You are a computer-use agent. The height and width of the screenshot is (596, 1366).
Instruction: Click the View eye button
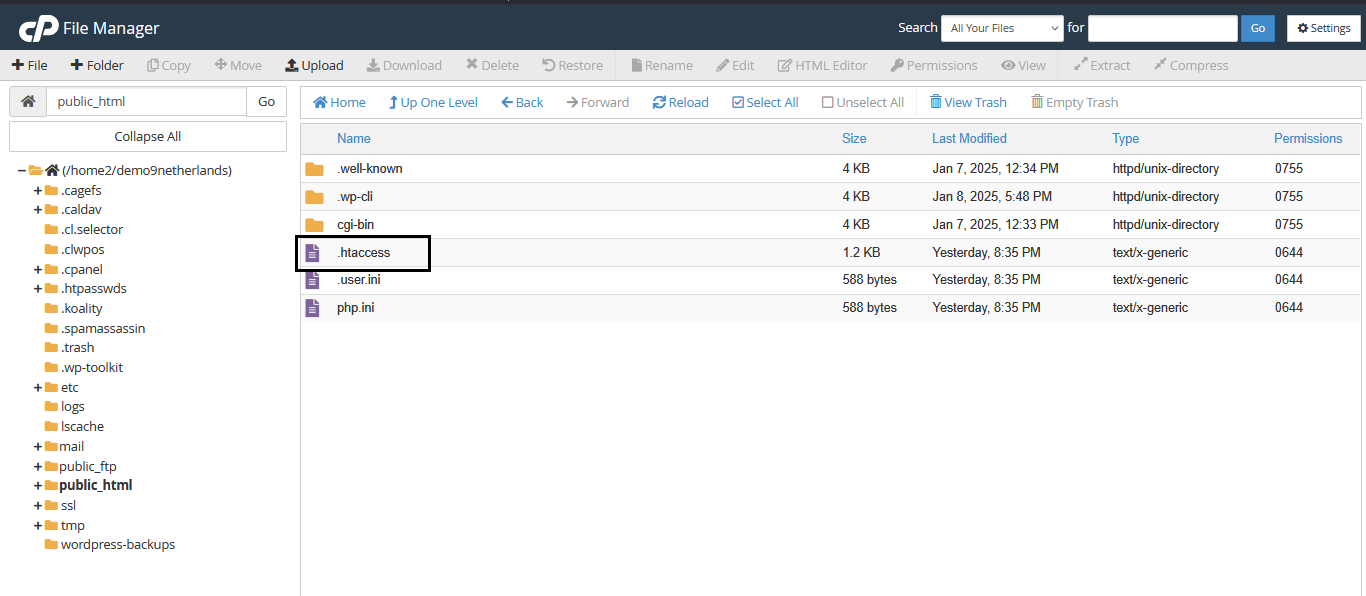[1023, 65]
